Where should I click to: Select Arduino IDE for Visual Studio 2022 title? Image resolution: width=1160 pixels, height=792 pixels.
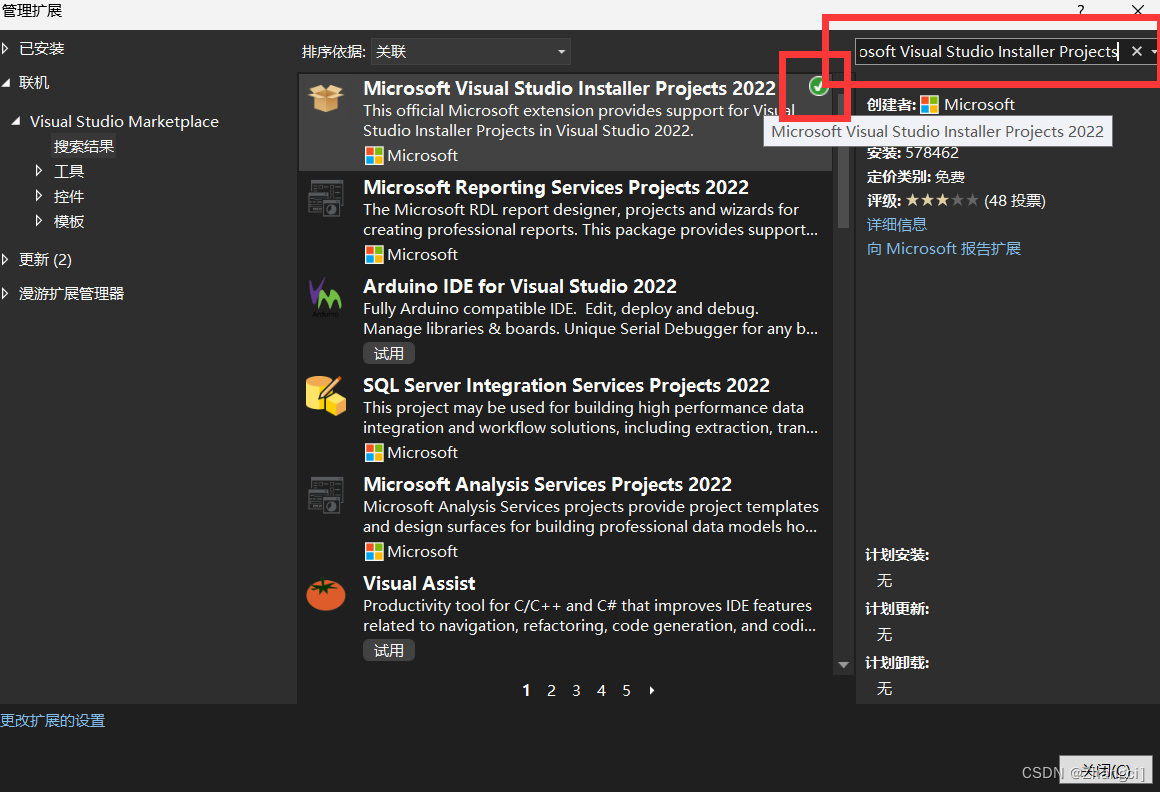pyautogui.click(x=519, y=286)
